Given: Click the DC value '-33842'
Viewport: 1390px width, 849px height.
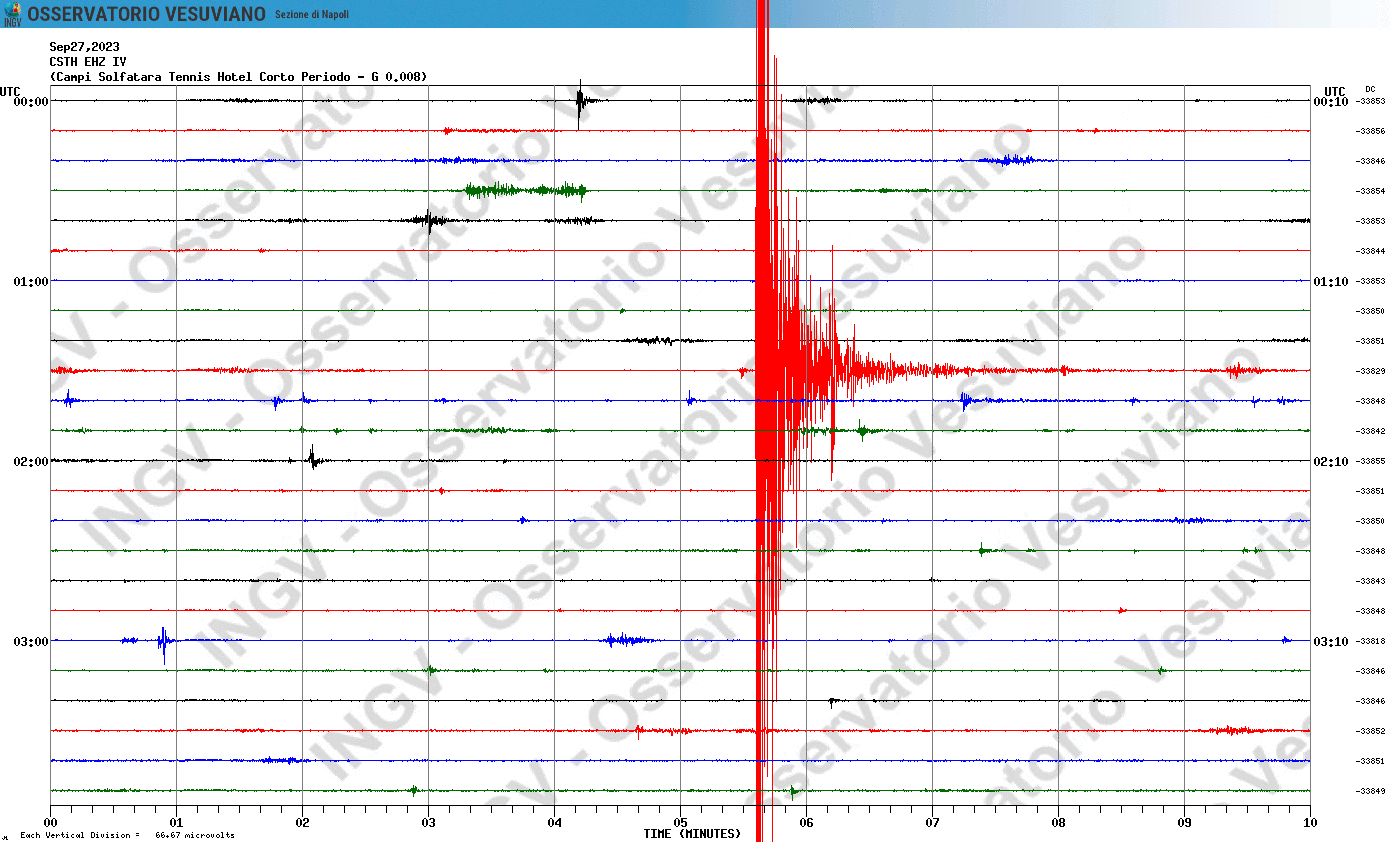Looking at the screenshot, I should pyautogui.click(x=1370, y=431).
